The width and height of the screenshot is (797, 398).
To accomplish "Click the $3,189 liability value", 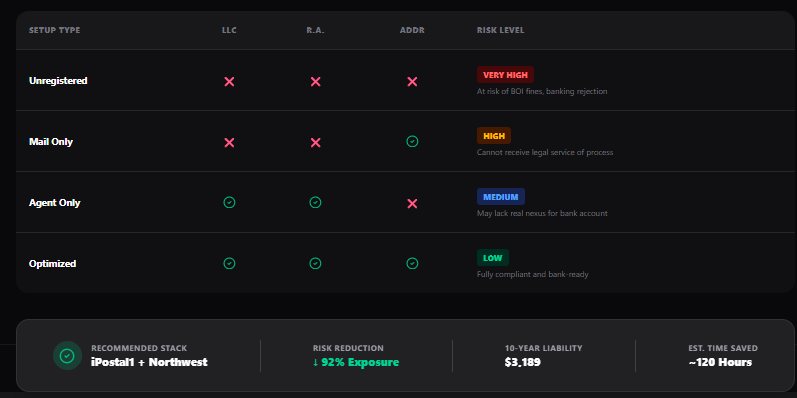I will (x=523, y=362).
